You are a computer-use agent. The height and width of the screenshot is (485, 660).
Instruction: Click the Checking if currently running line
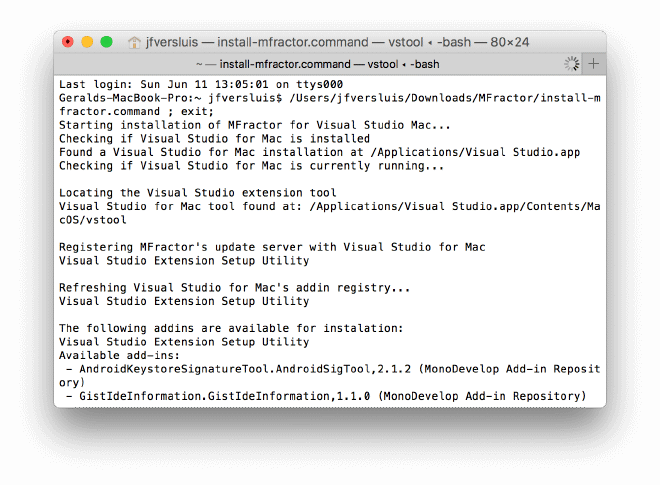[251, 165]
